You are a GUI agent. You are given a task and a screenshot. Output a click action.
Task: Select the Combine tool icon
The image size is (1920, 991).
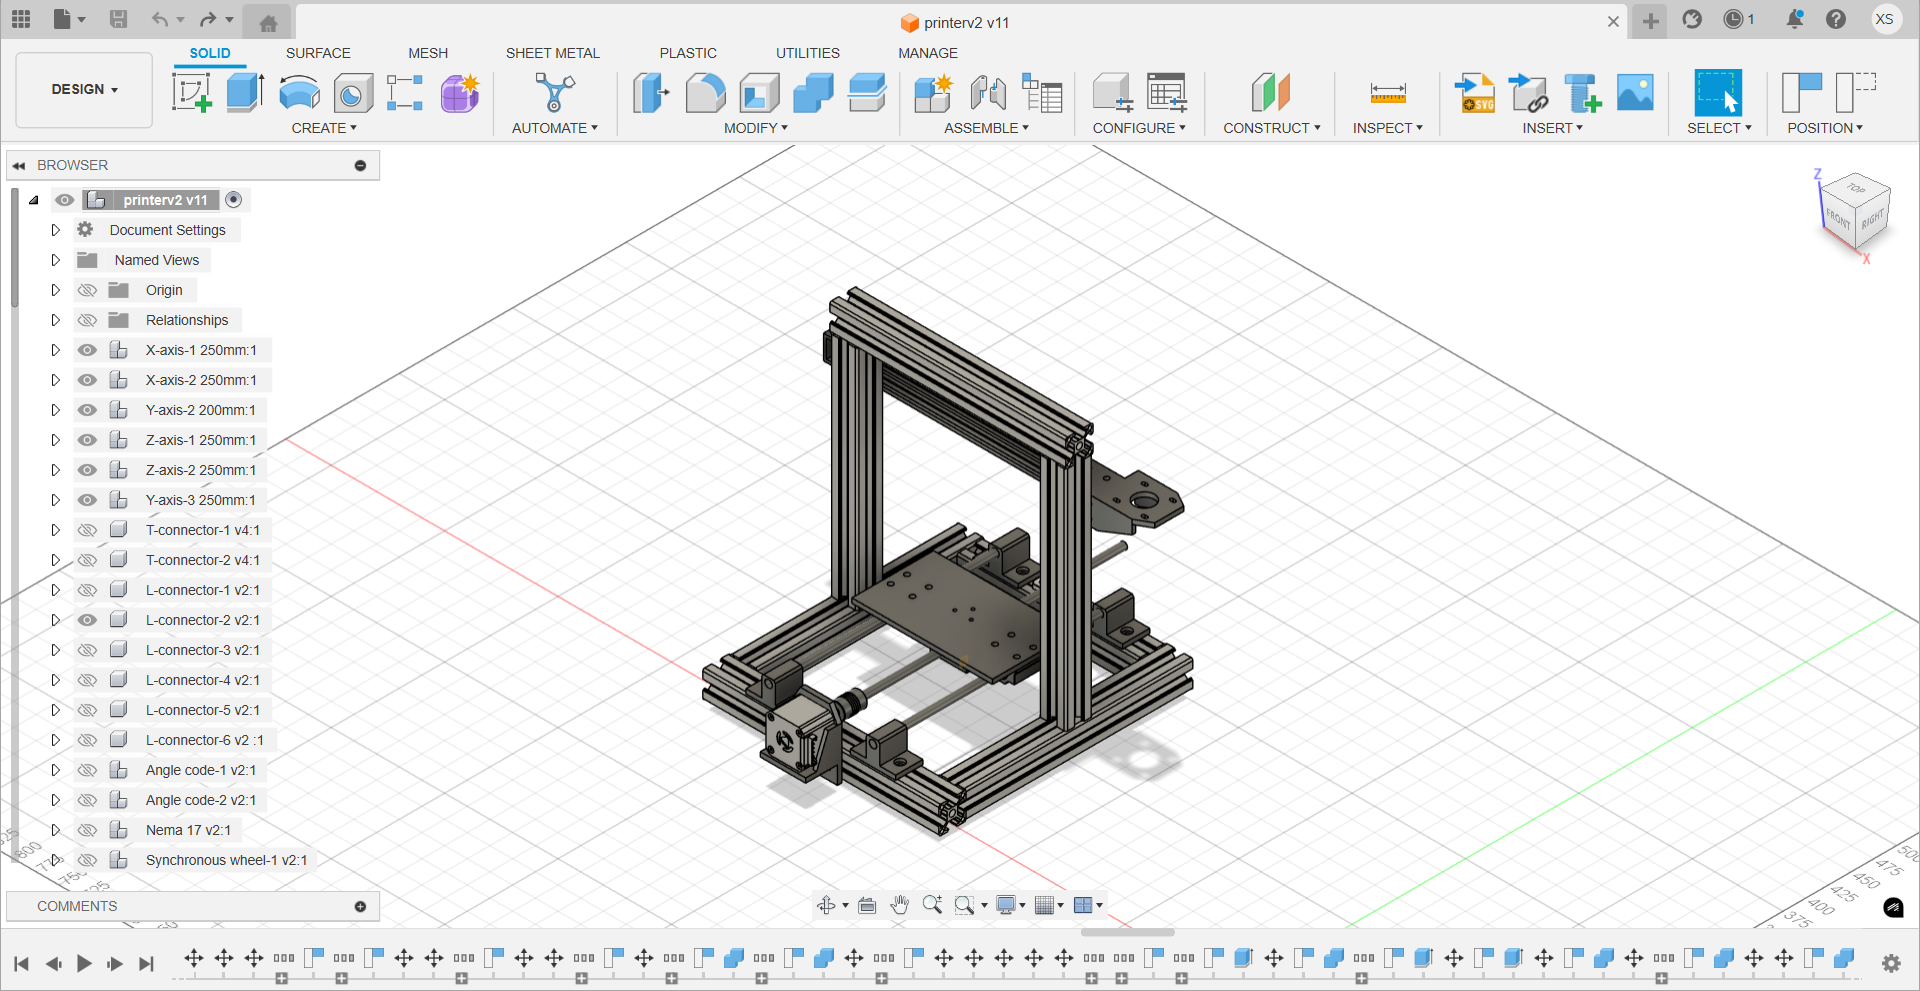coord(813,93)
